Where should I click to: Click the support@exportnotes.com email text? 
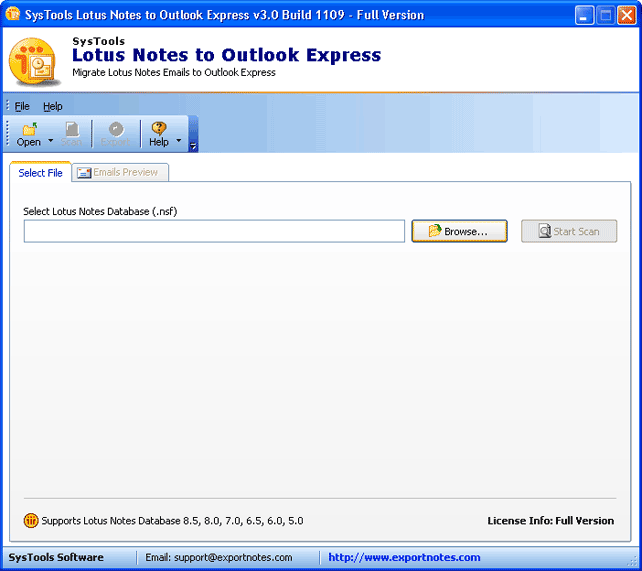233,557
